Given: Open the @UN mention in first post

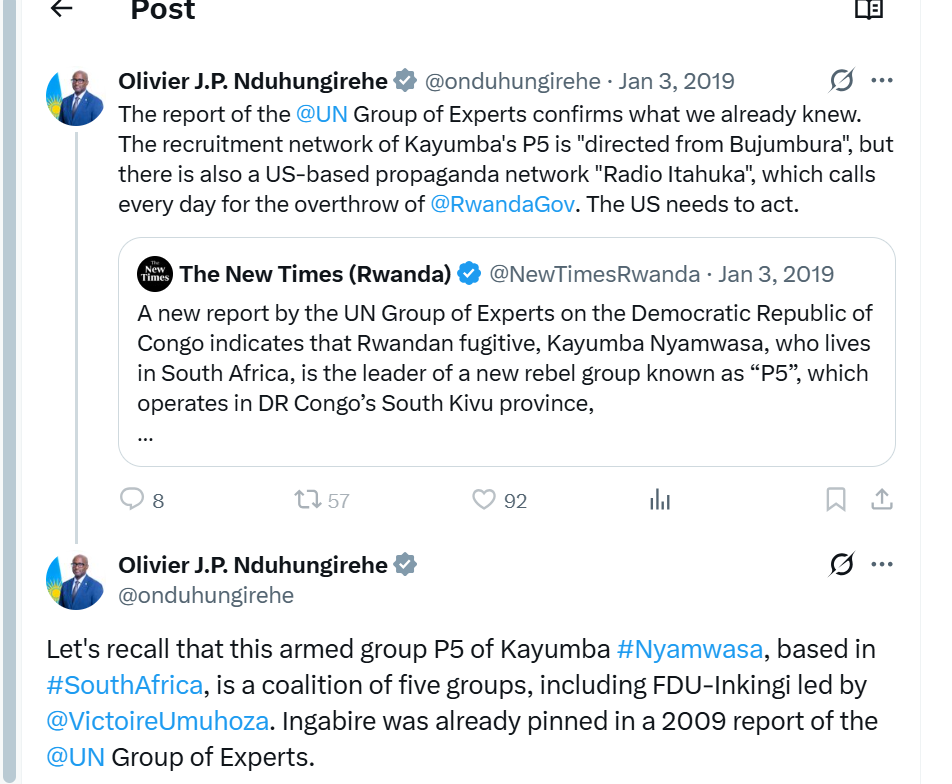Looking at the screenshot, I should 321,113.
